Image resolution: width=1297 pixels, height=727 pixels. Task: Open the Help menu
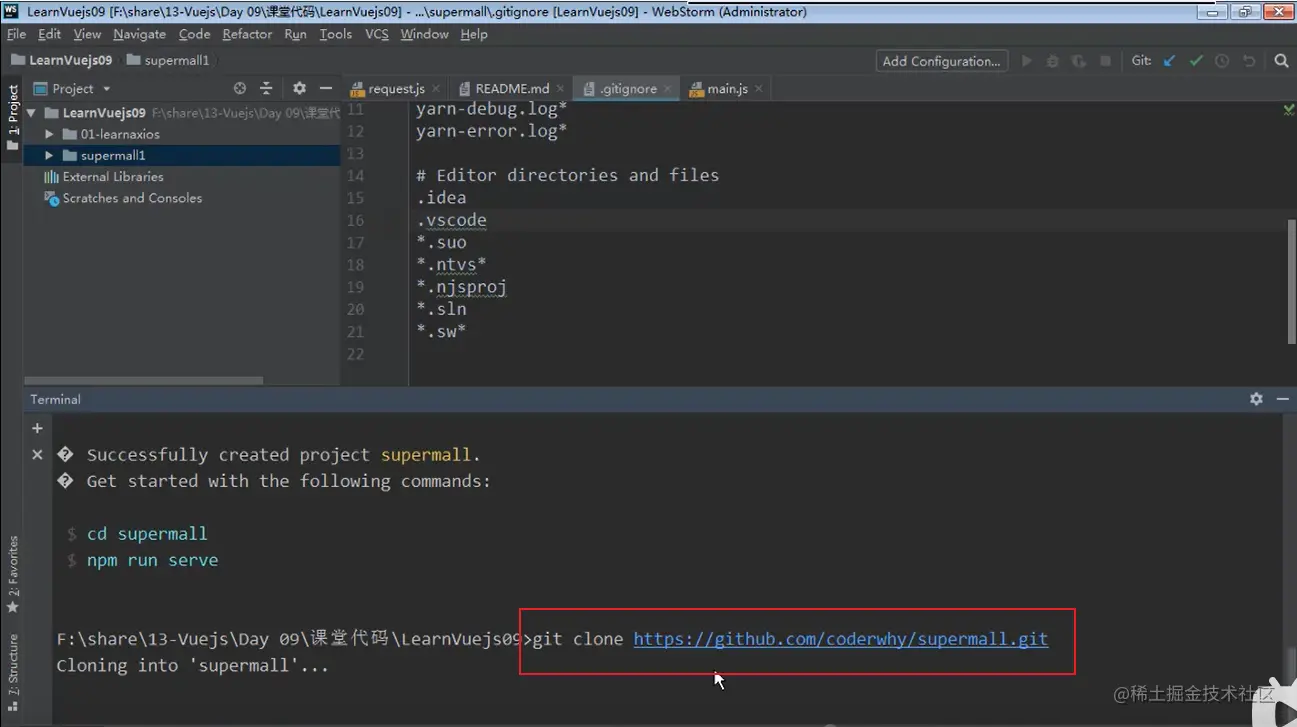[x=474, y=34]
